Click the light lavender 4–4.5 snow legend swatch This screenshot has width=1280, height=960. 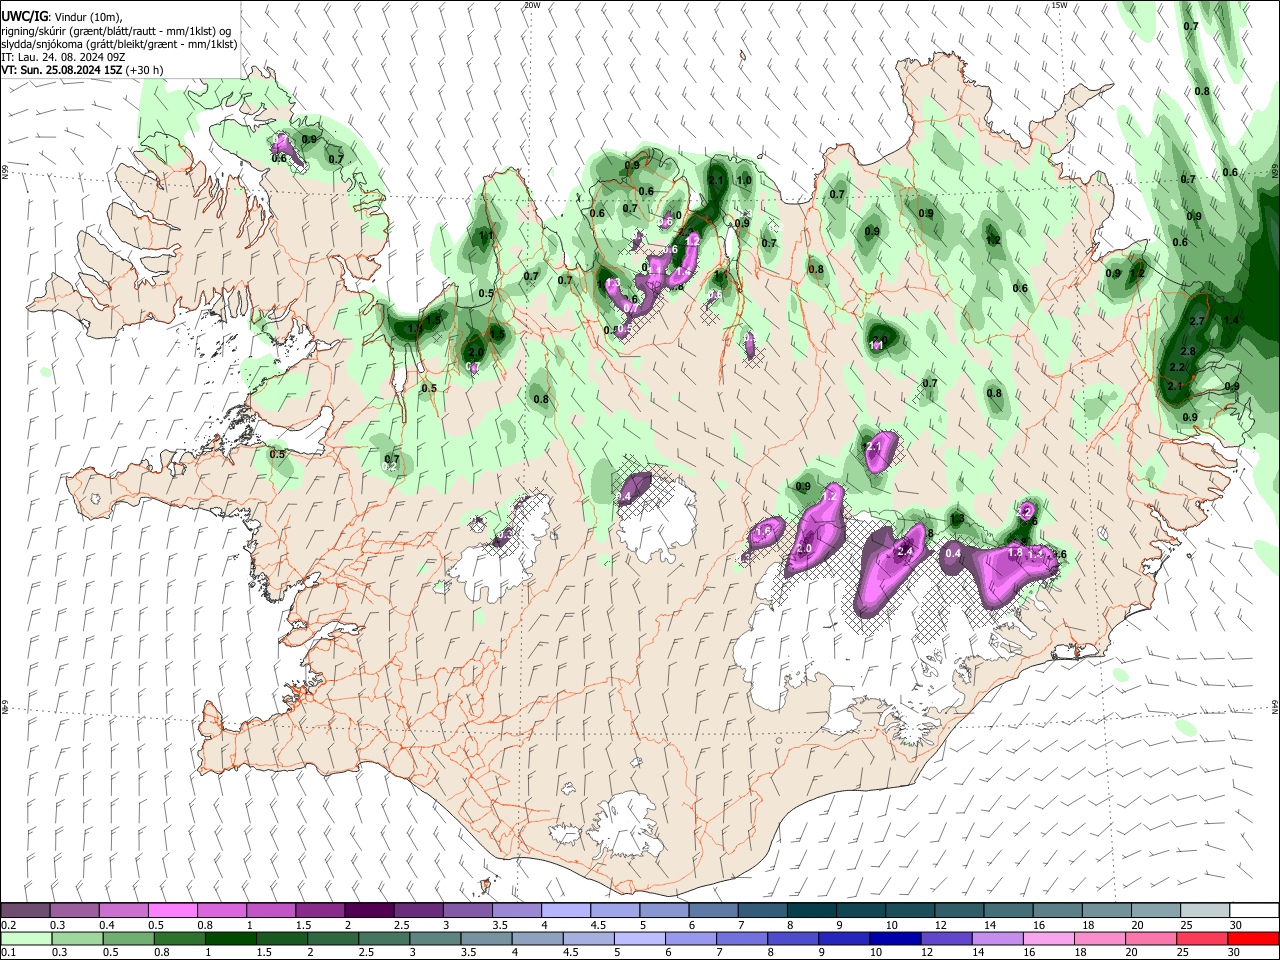point(566,911)
